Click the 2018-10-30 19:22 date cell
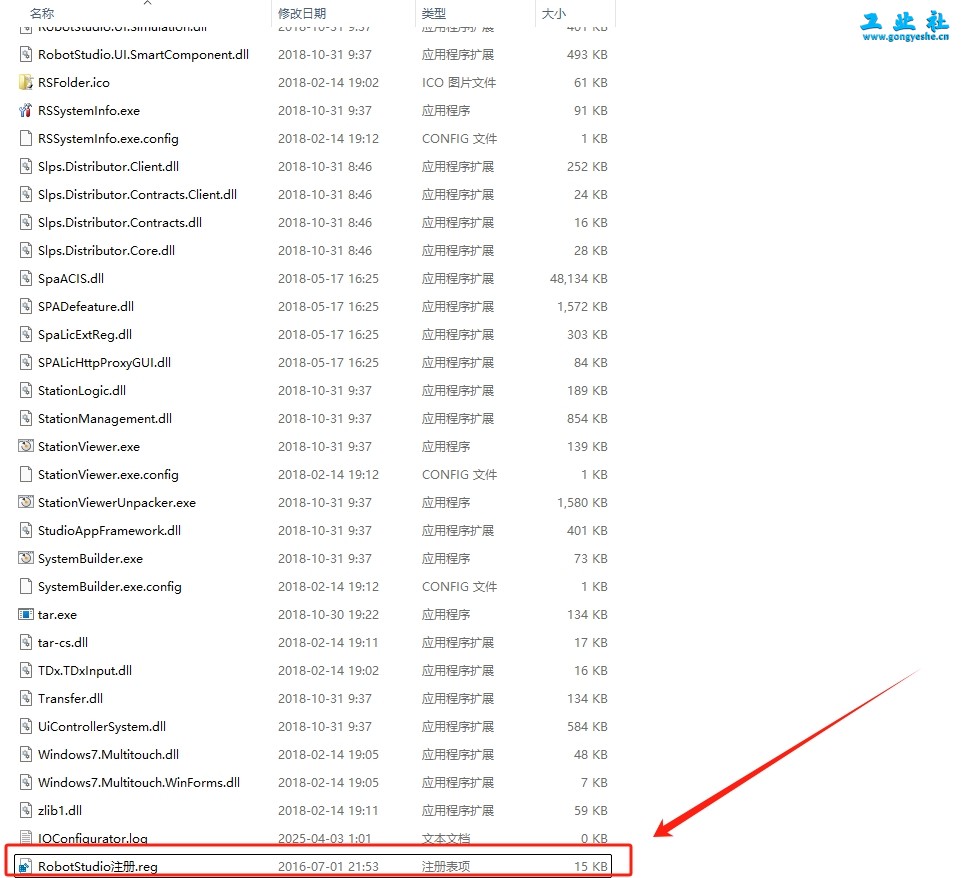 (328, 615)
